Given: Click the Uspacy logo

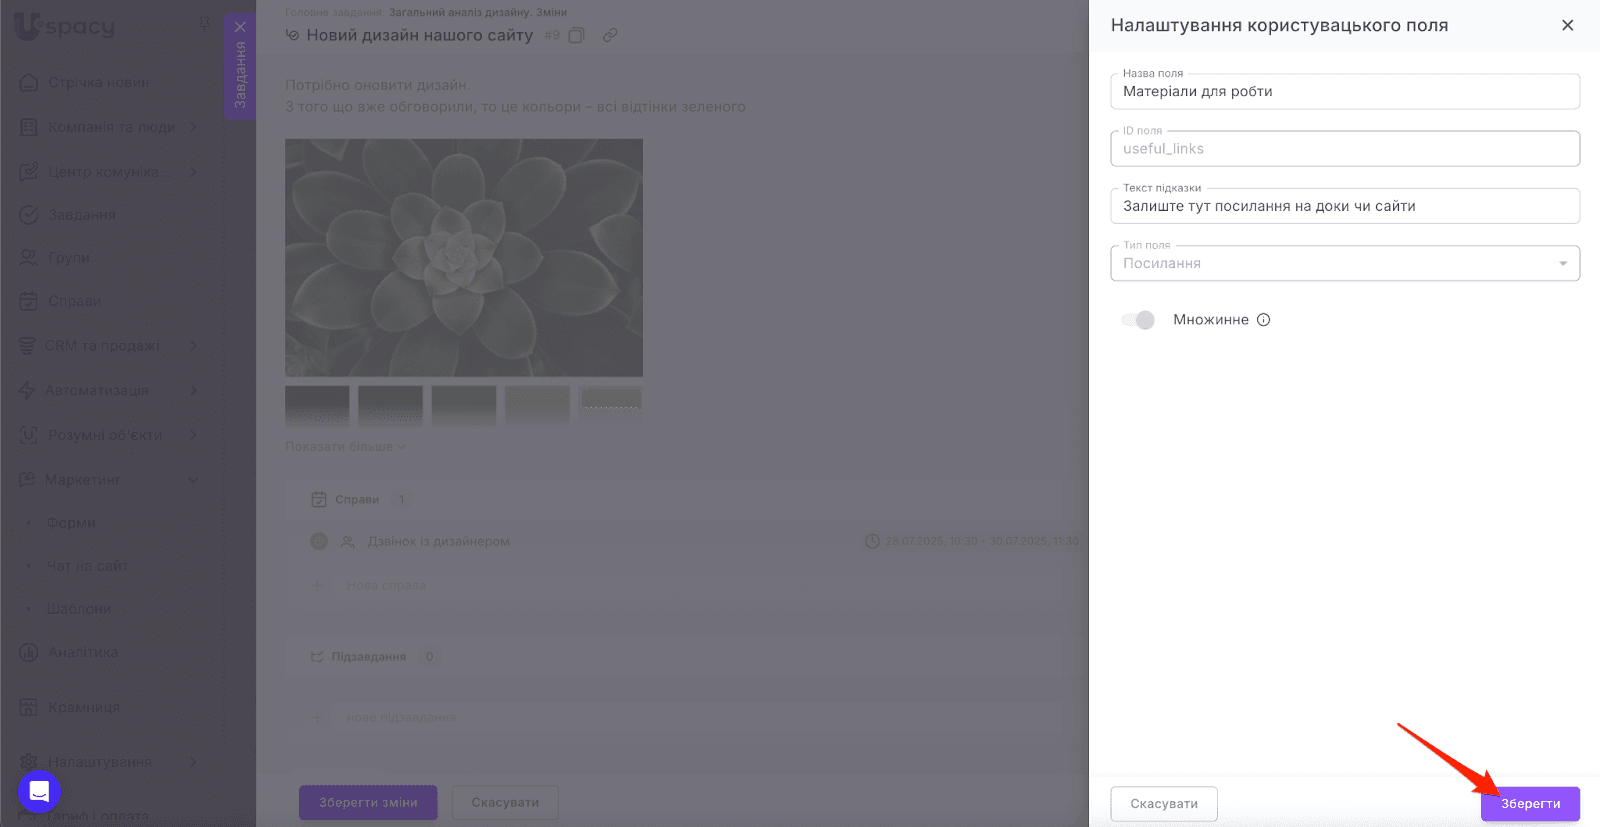Looking at the screenshot, I should [x=65, y=27].
